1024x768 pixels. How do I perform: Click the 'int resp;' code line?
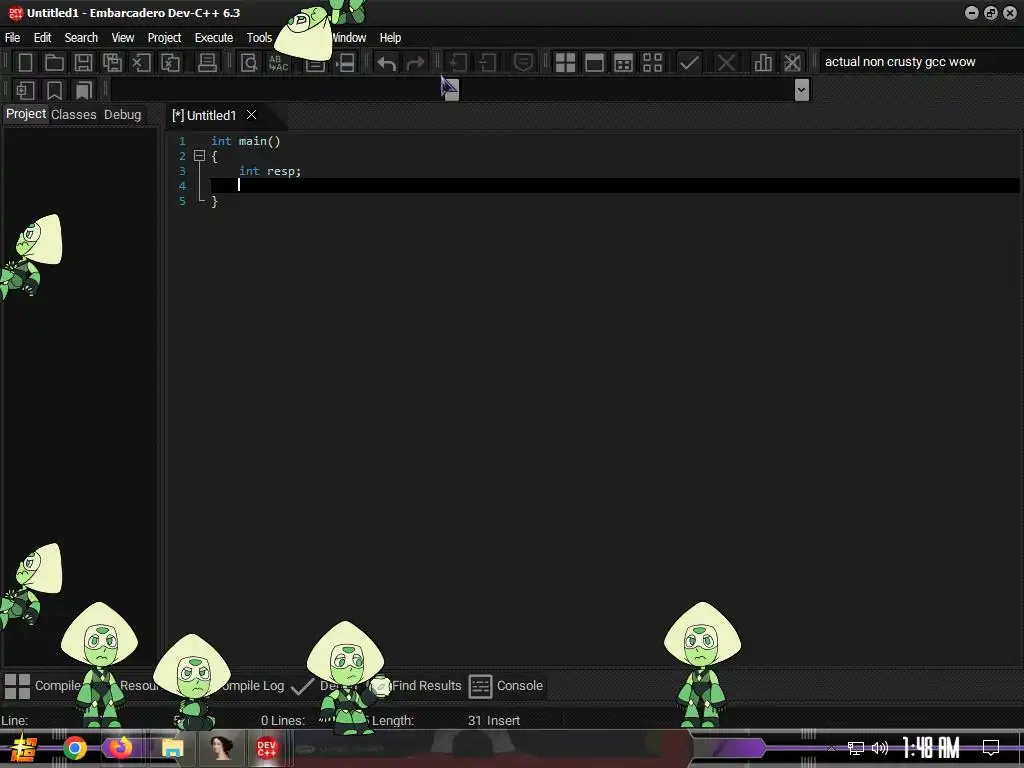coord(270,171)
